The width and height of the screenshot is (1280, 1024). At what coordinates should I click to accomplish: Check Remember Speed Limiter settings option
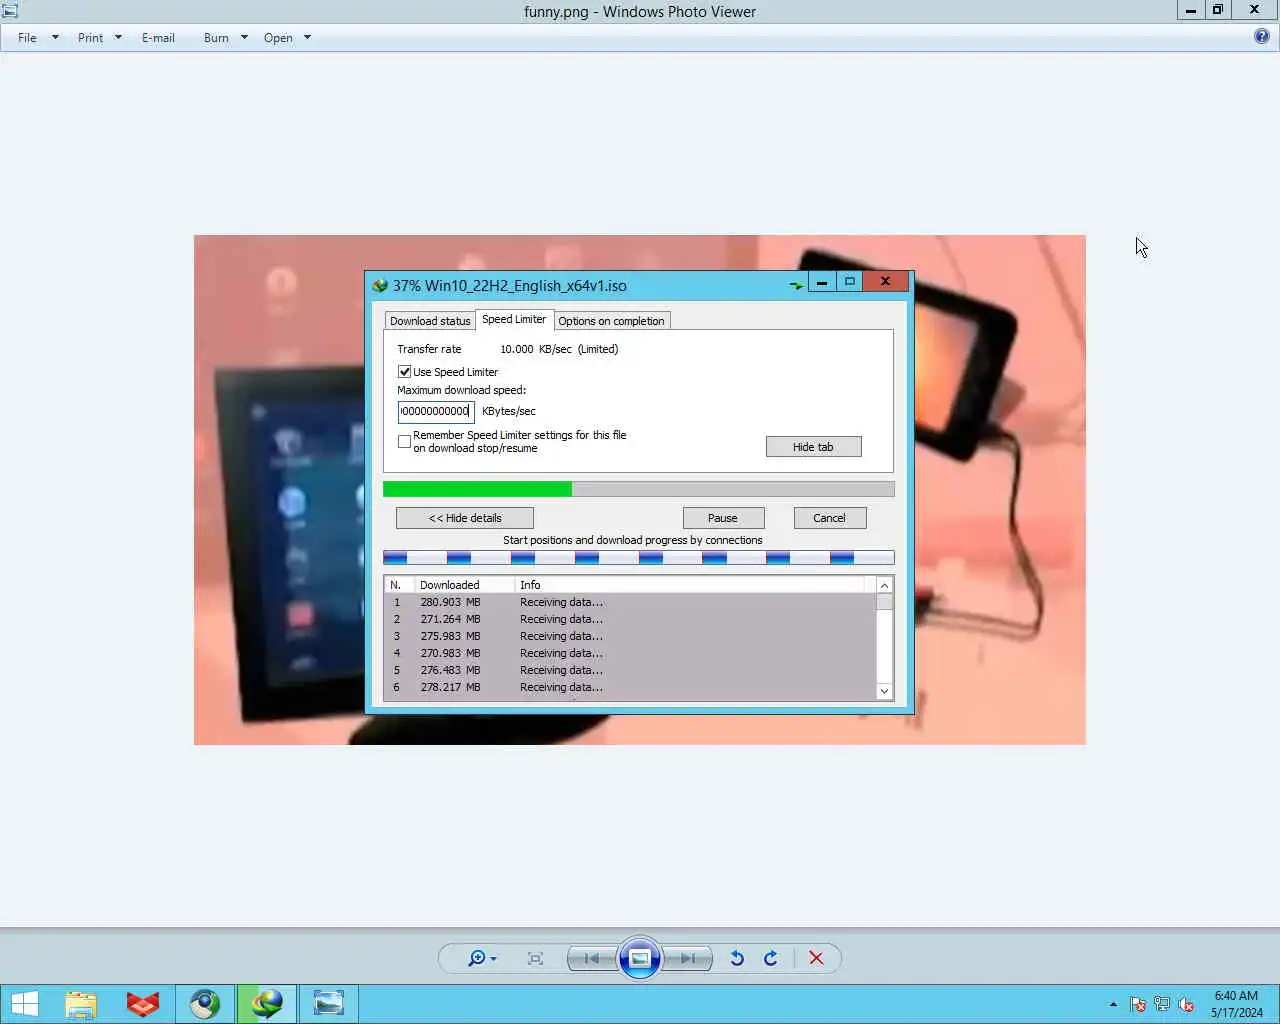pos(405,441)
